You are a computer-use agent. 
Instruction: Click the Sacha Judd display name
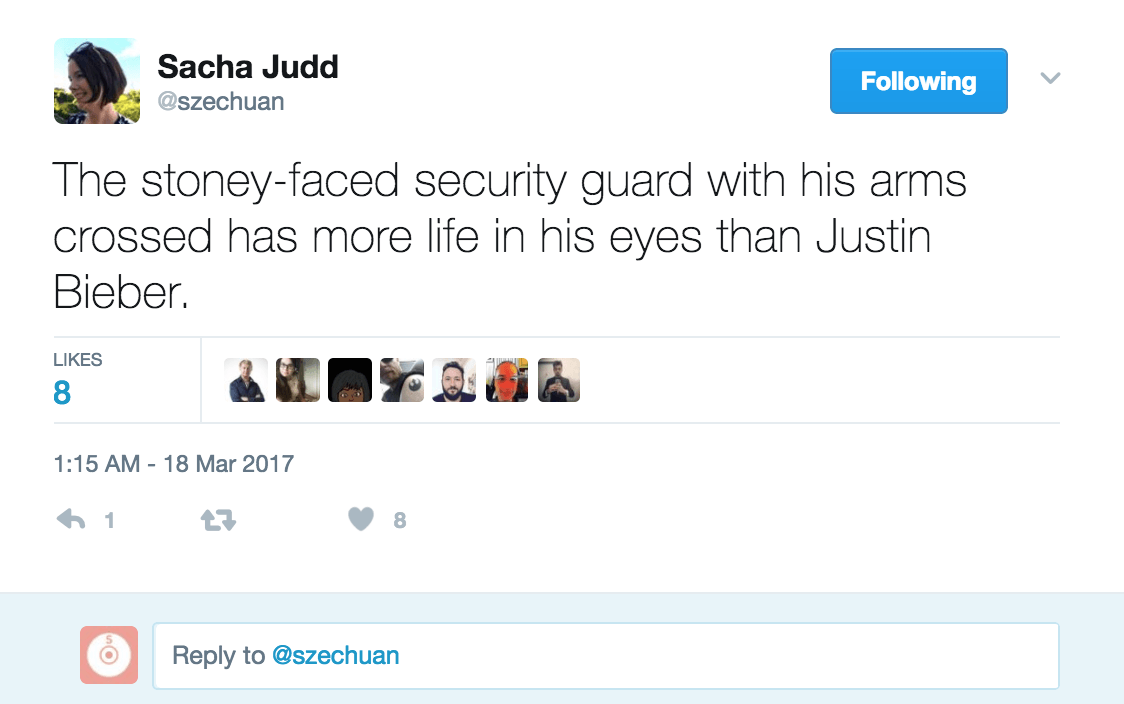pos(248,67)
